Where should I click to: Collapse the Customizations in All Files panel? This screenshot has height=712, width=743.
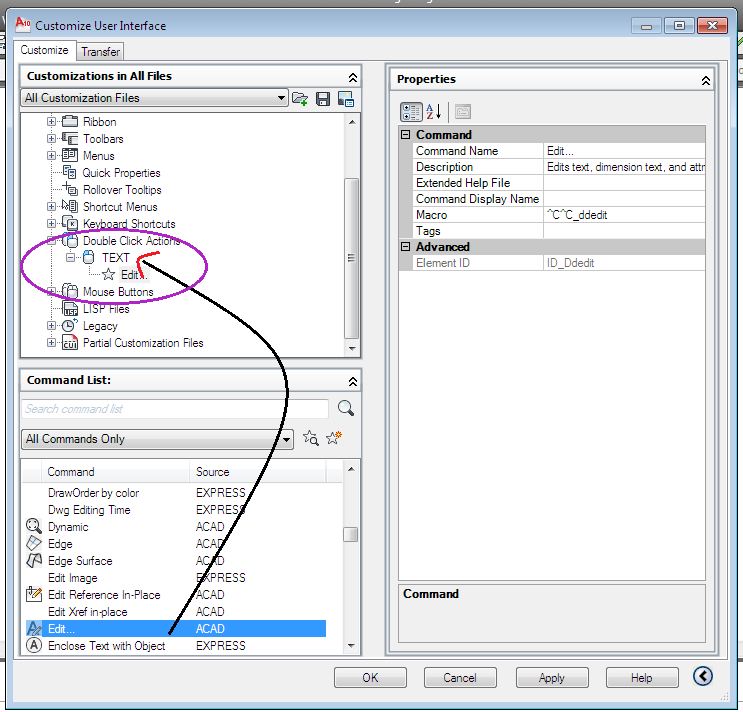353,77
